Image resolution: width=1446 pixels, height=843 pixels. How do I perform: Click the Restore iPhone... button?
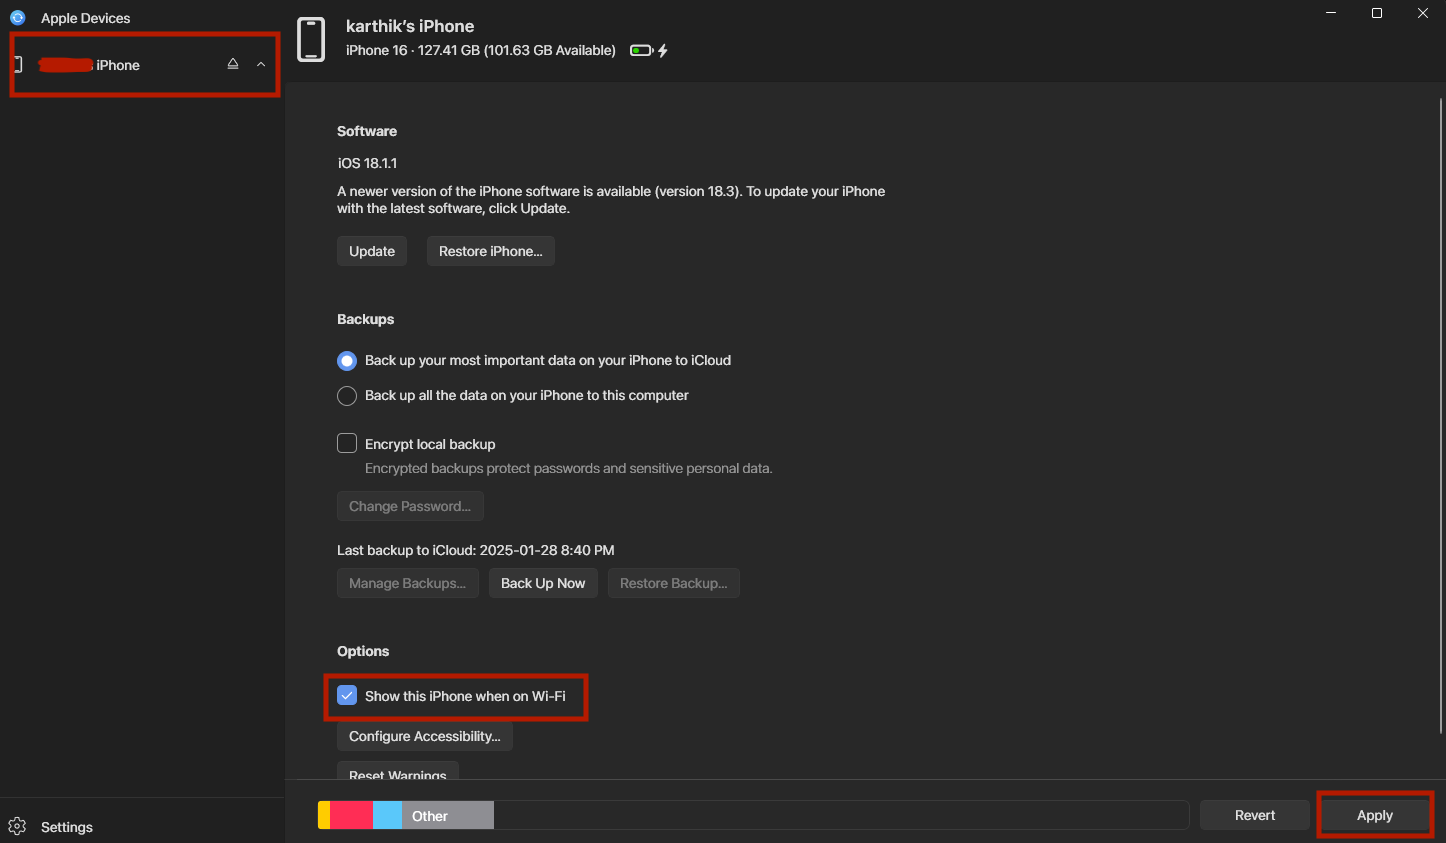click(x=491, y=251)
